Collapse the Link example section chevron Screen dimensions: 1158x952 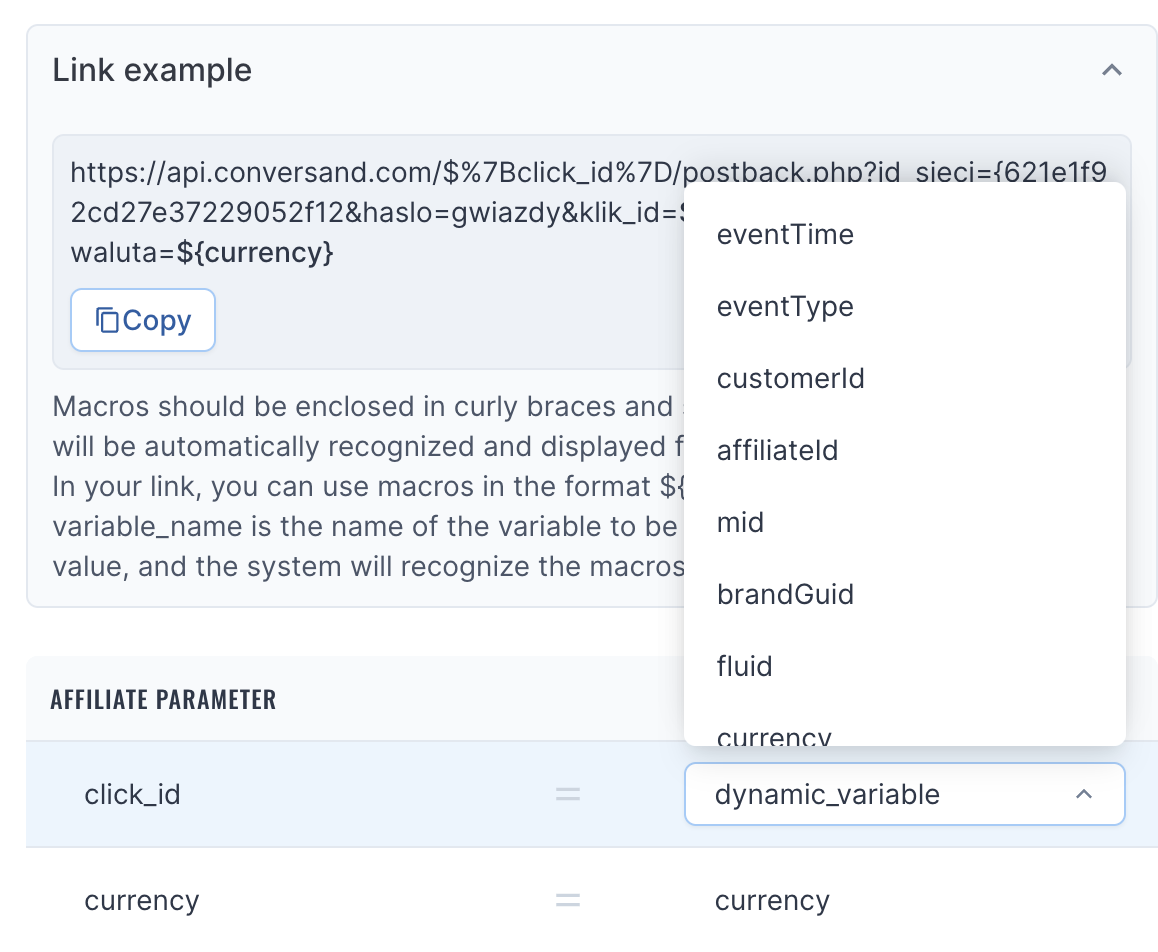[x=1111, y=70]
